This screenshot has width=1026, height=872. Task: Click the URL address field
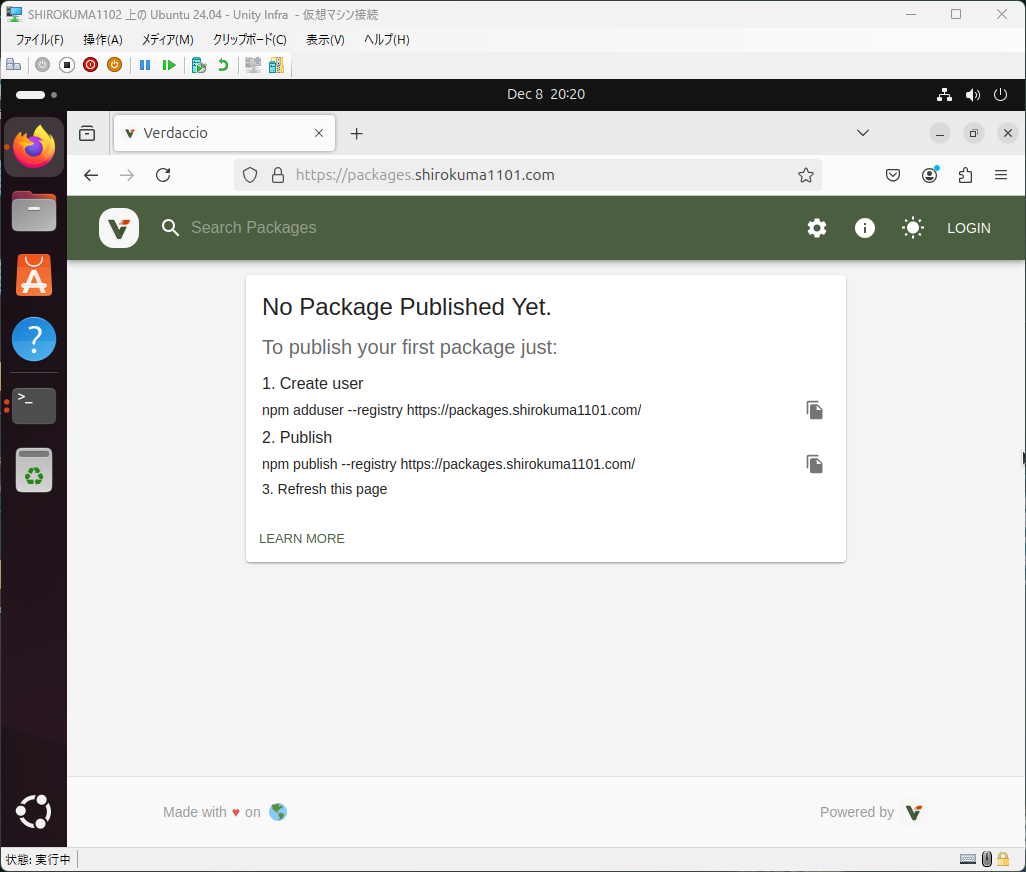(x=527, y=175)
